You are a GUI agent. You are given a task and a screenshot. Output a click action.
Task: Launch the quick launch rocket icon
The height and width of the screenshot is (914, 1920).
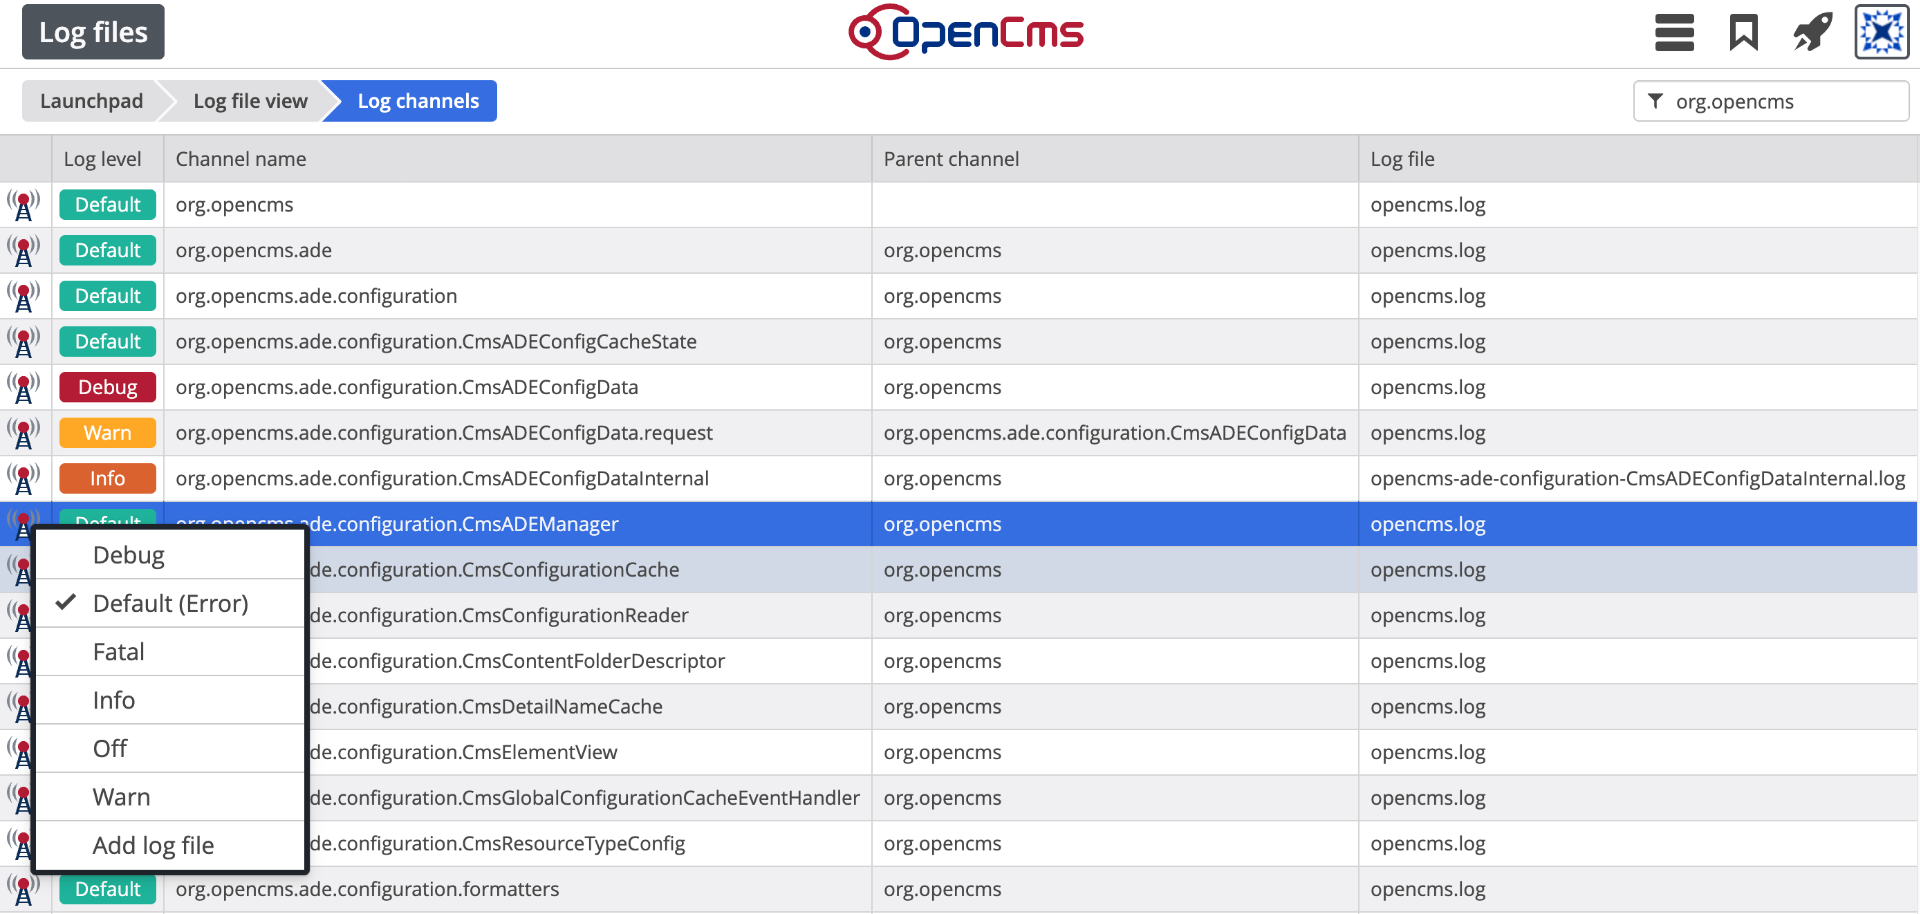point(1812,32)
